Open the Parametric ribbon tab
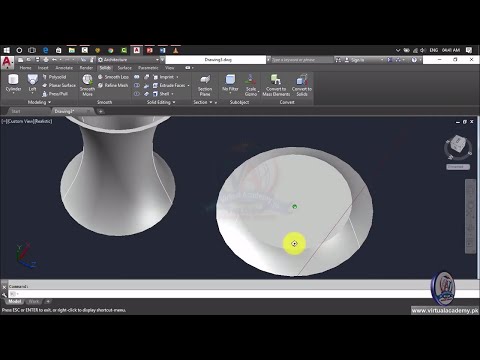The height and width of the screenshot is (360, 480). point(148,68)
